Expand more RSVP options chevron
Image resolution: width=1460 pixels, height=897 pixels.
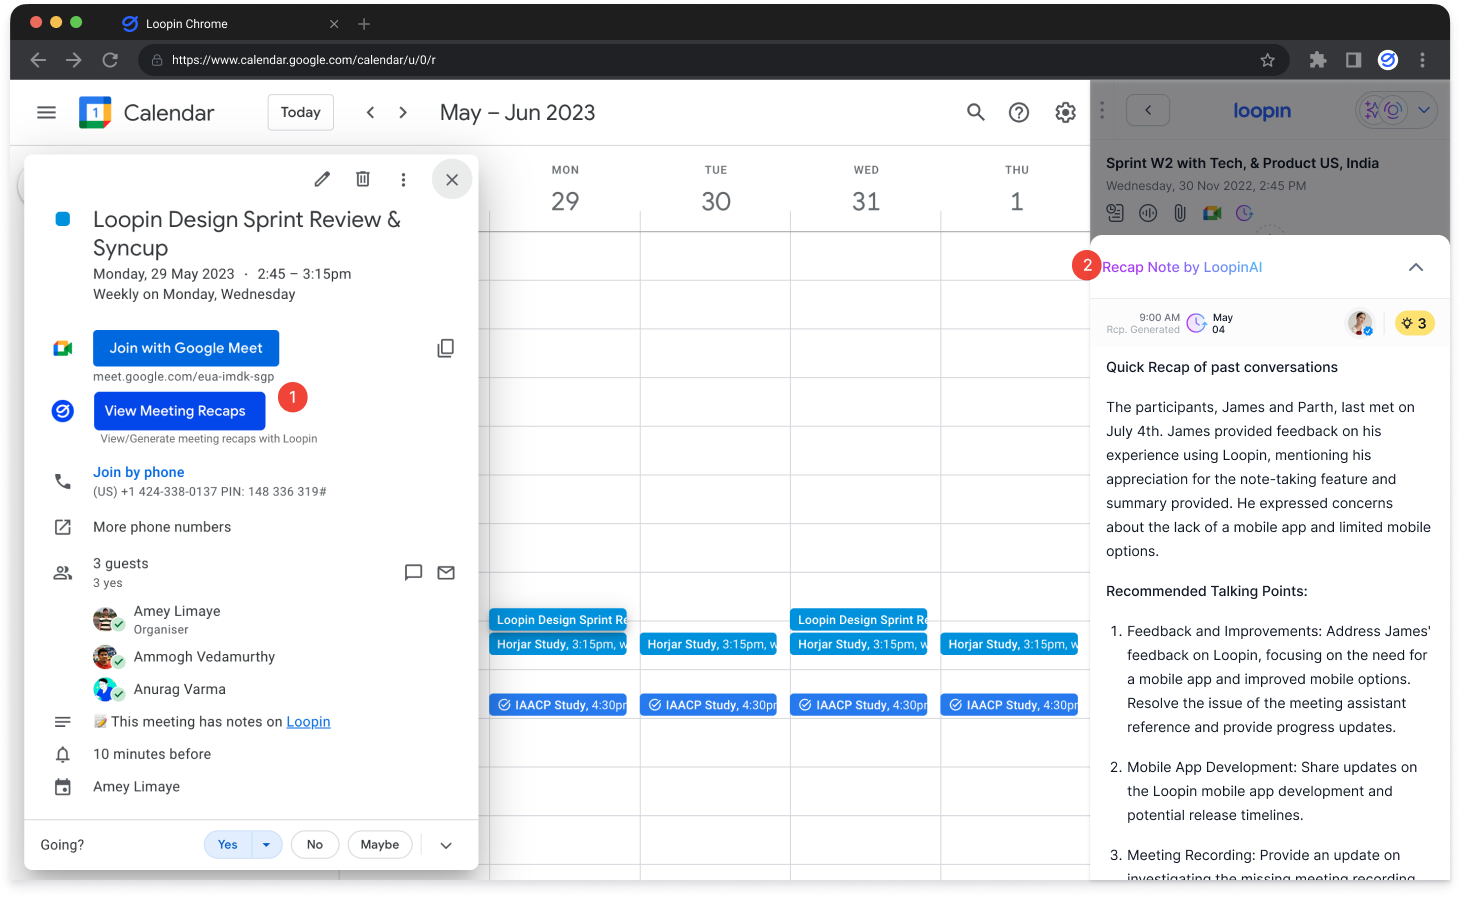point(446,845)
